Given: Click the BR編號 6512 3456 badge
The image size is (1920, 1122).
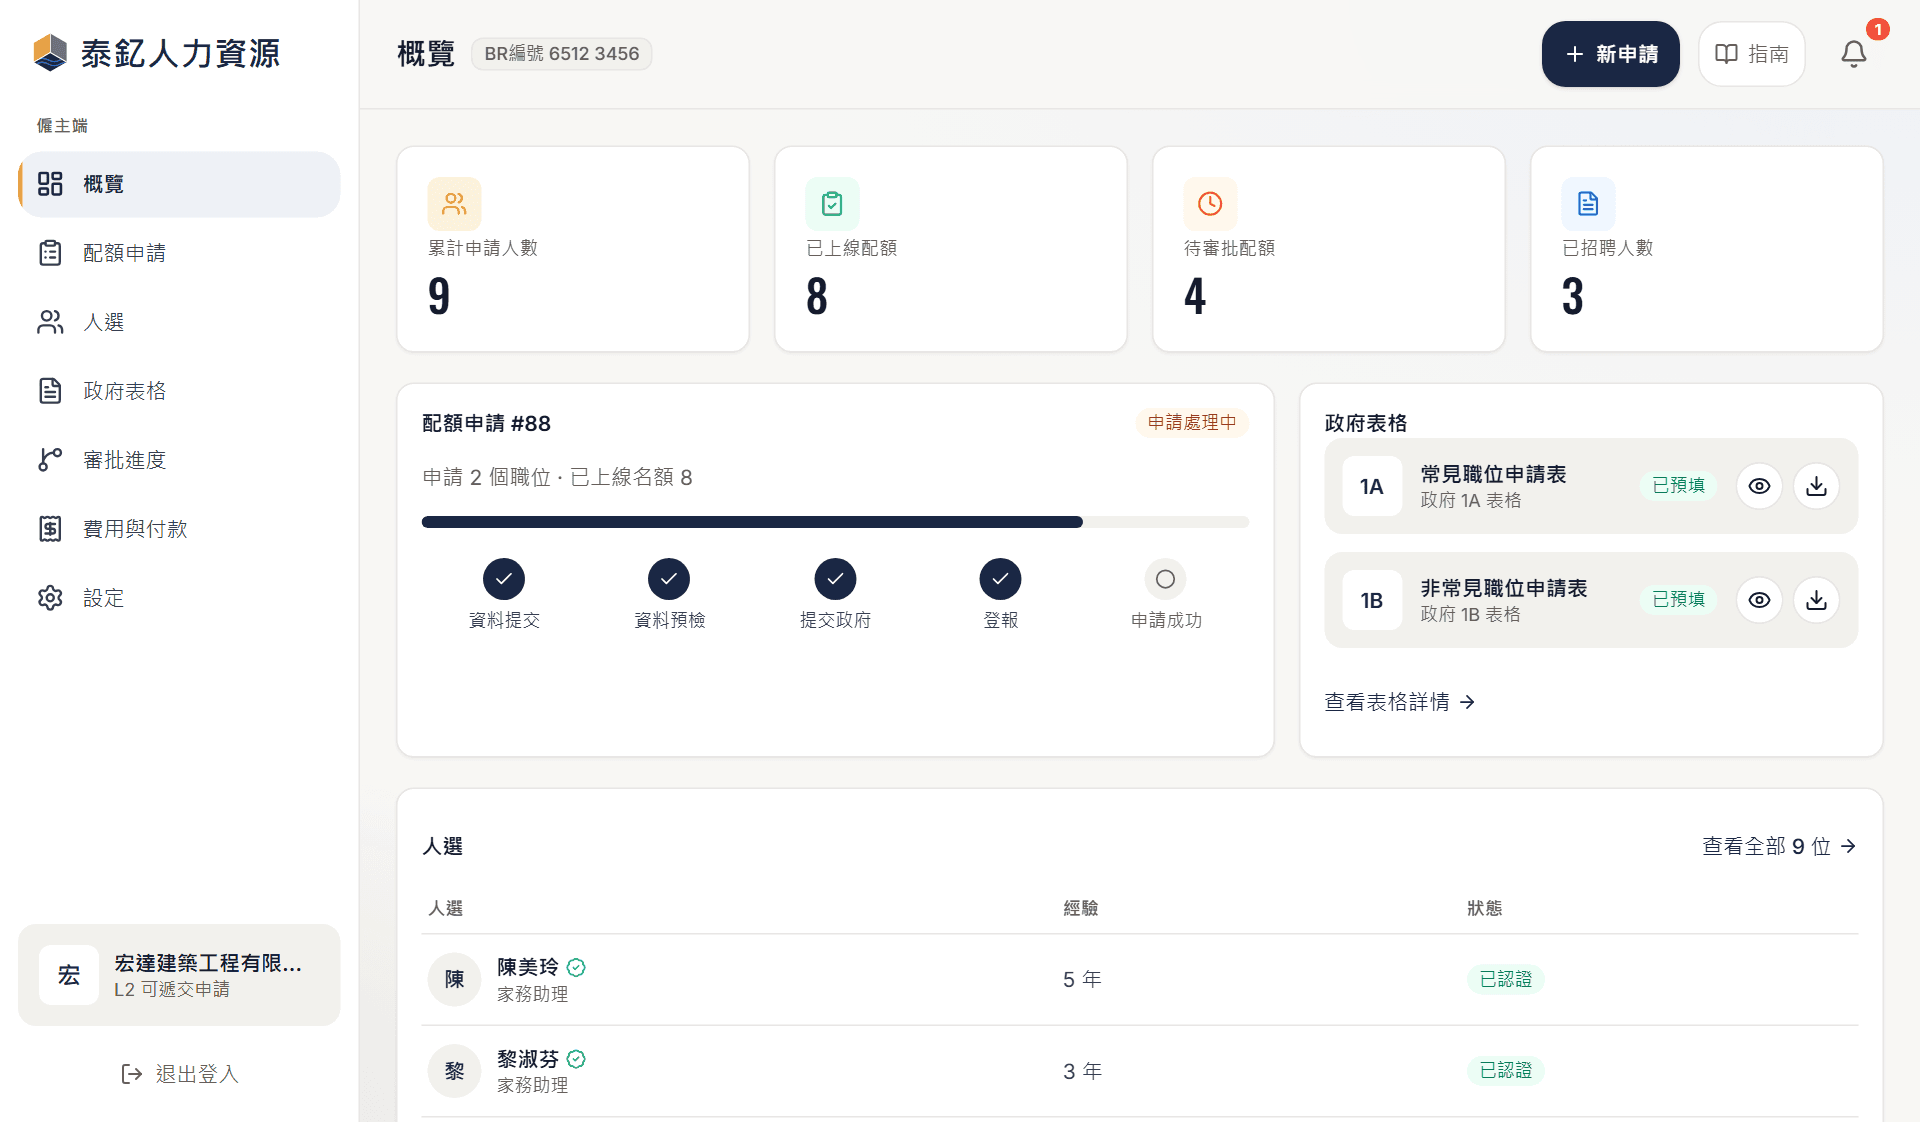Looking at the screenshot, I should (562, 54).
